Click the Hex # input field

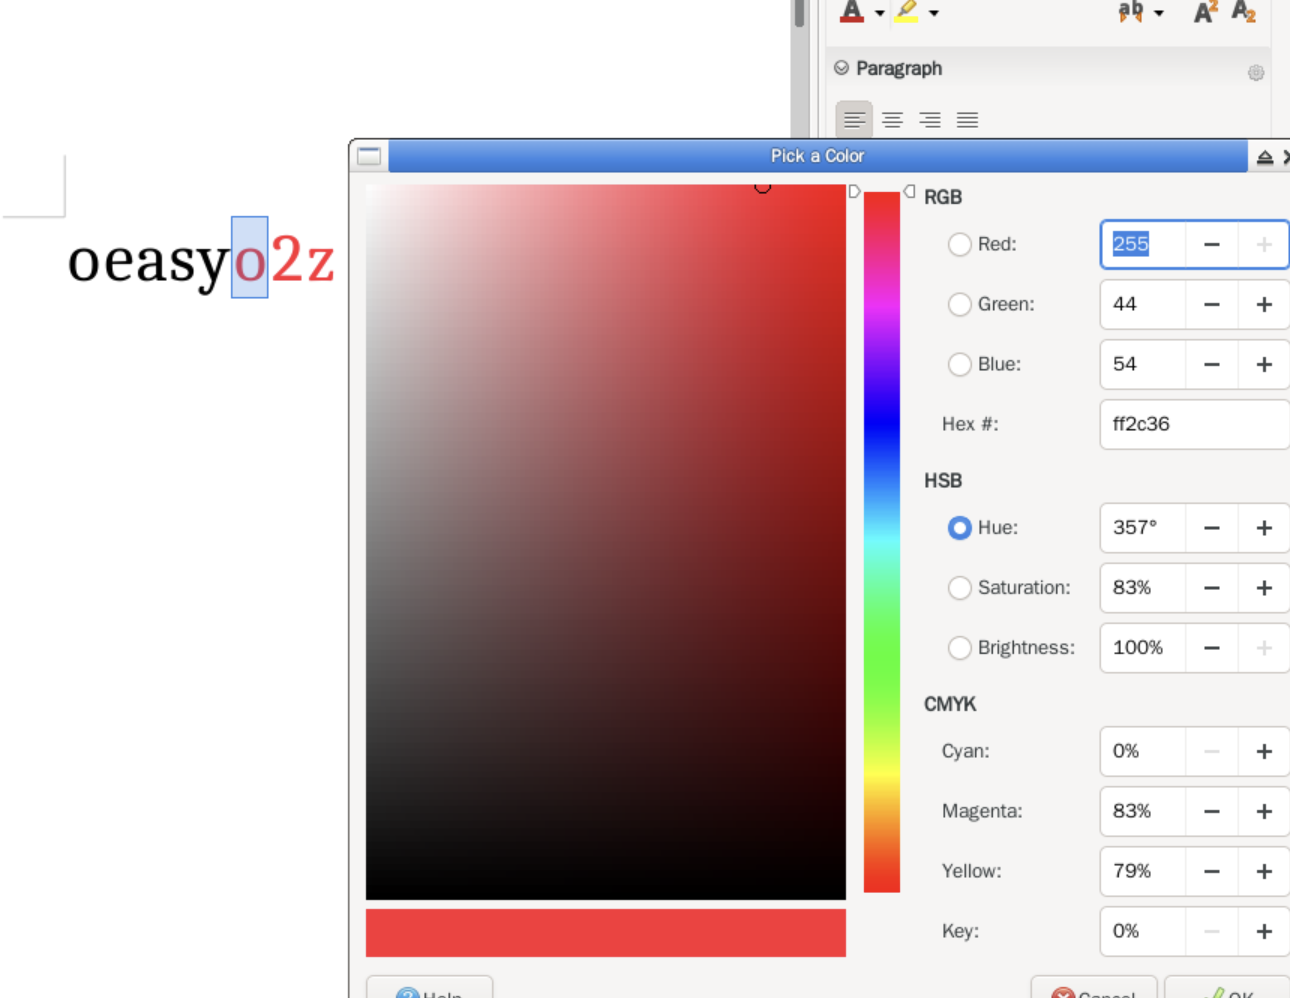tap(1195, 424)
